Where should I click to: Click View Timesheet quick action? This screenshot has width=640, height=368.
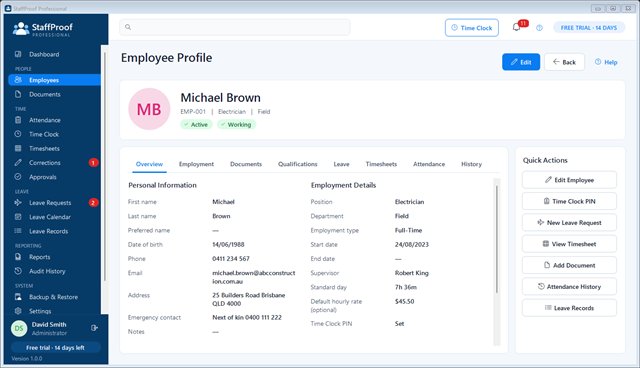[x=569, y=244]
